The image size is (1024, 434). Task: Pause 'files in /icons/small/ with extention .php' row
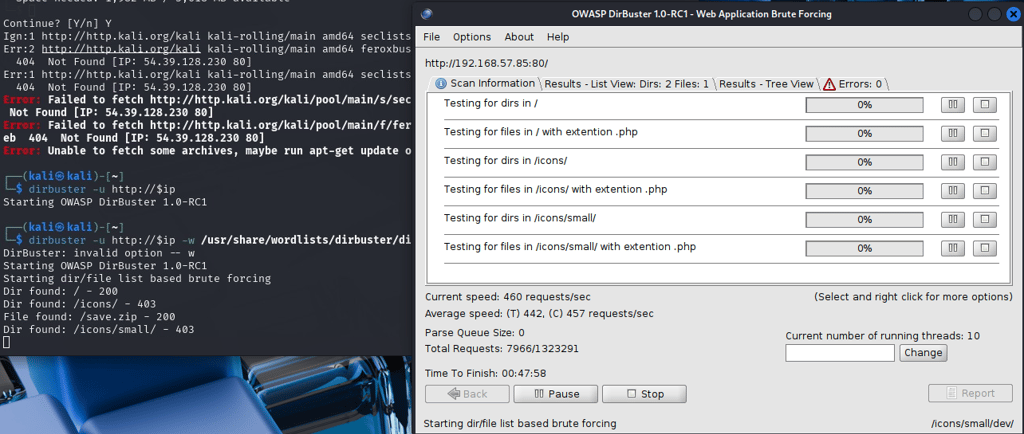[953, 248]
